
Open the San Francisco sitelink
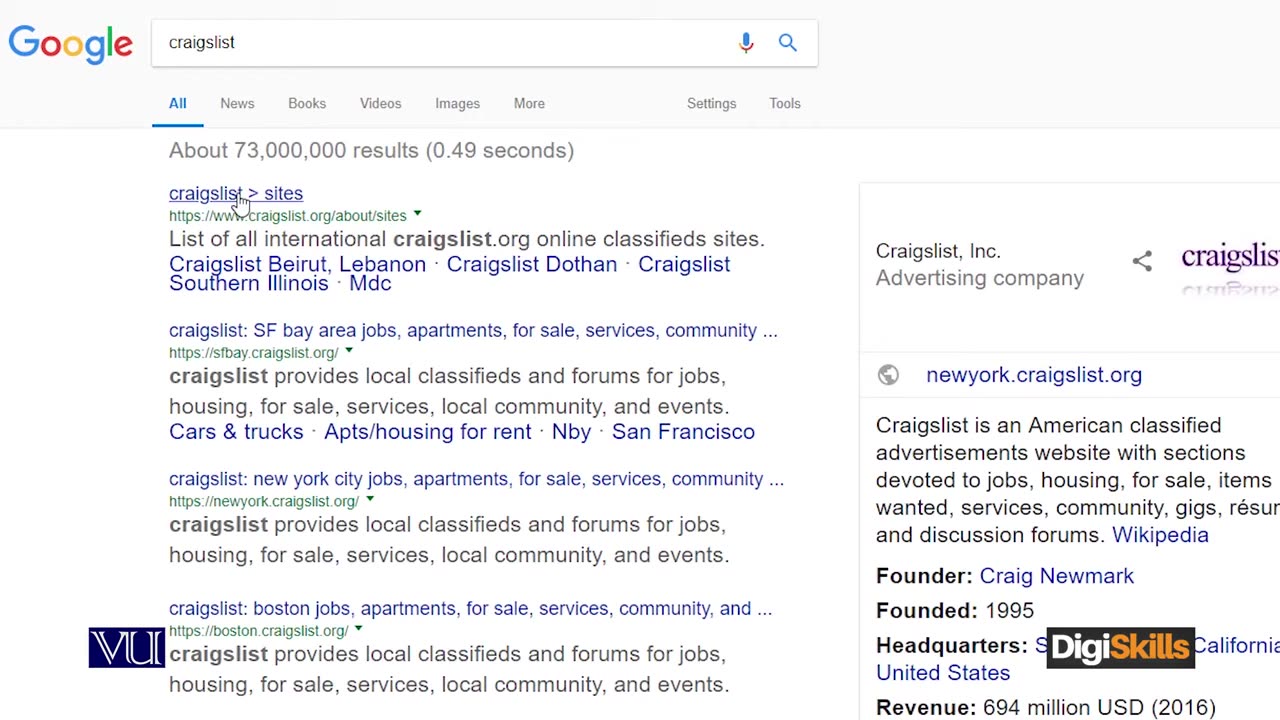[x=683, y=431]
